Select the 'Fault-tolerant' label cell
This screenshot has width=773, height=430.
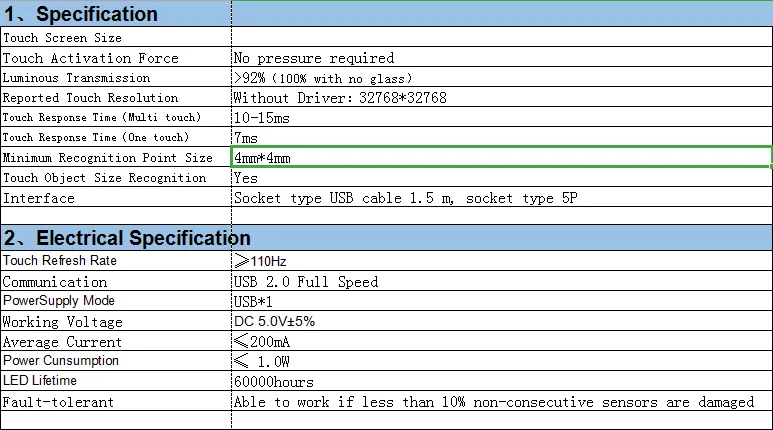[116, 401]
